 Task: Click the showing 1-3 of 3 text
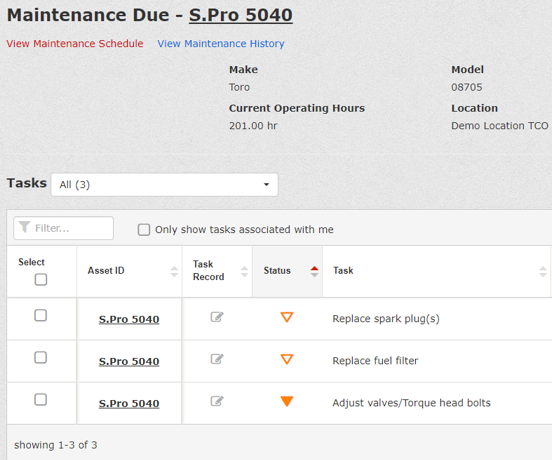56,445
